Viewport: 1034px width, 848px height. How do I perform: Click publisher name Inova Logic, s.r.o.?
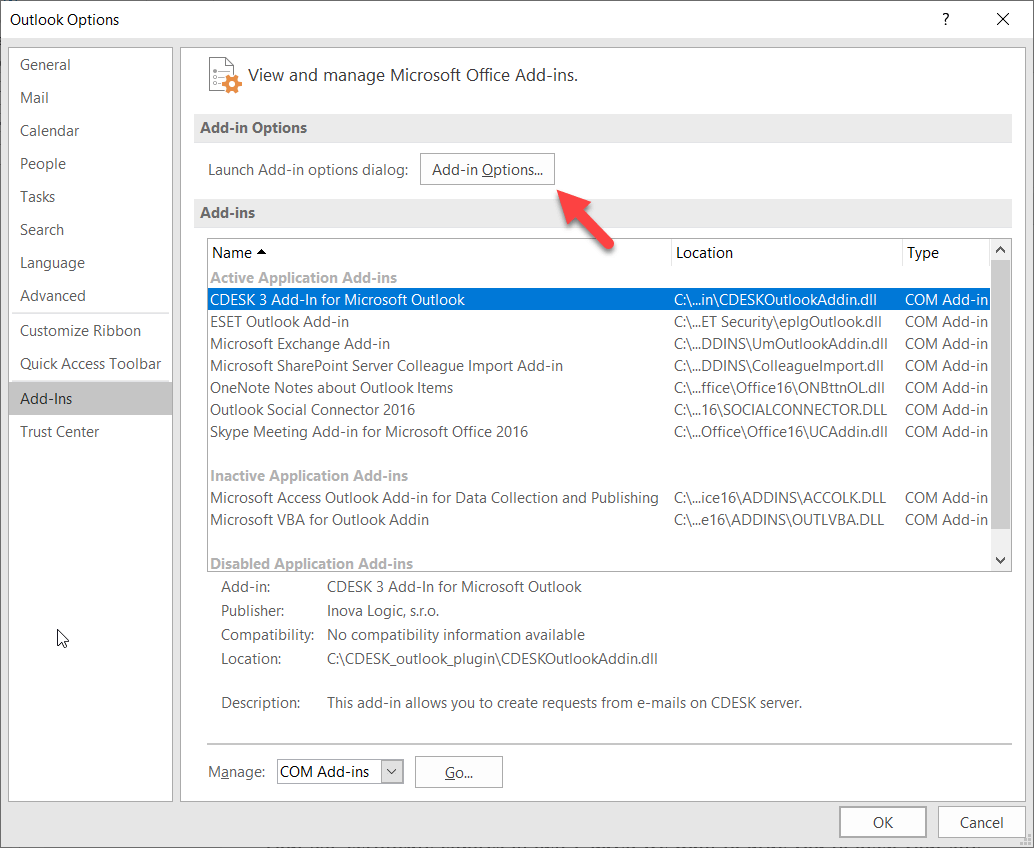383,611
